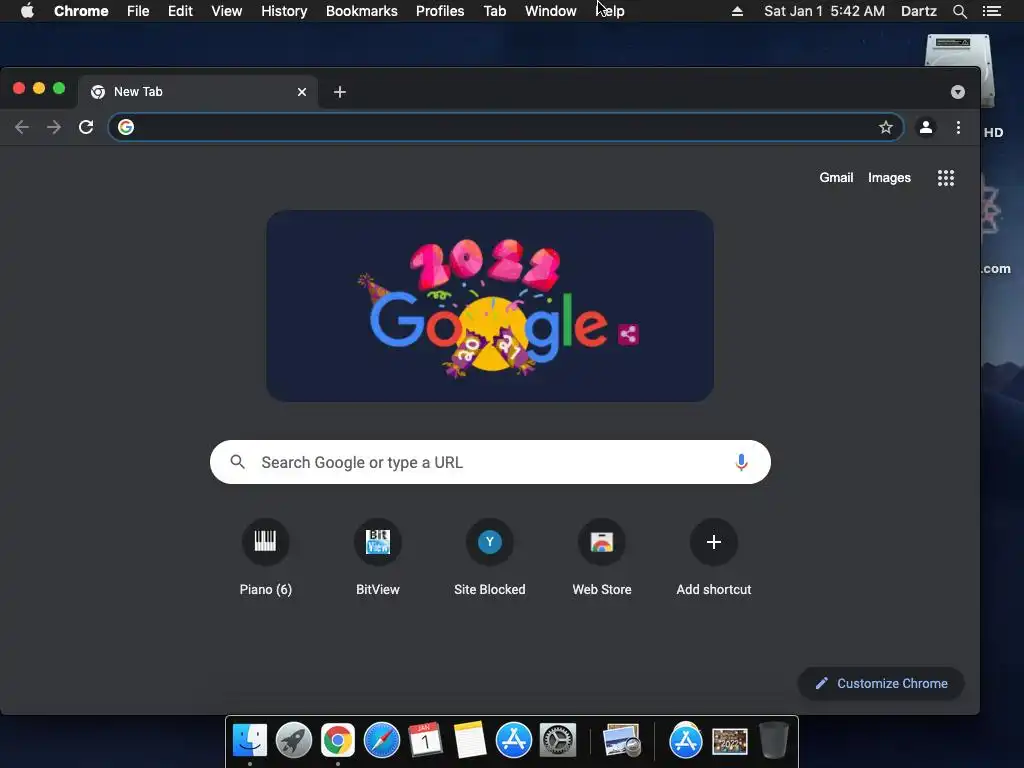Screen dimensions: 1024x768
Task: Open the History menu
Action: click(284, 11)
